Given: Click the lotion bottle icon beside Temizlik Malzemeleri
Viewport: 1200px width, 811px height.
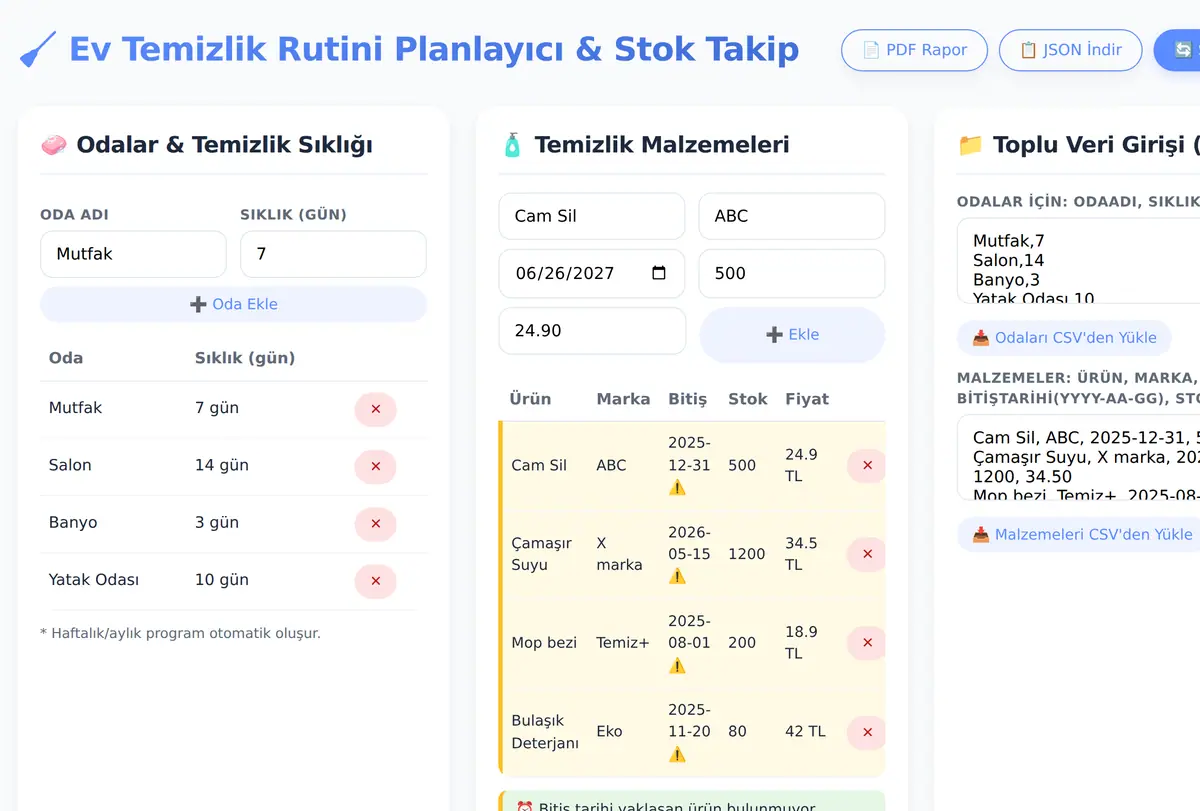Looking at the screenshot, I should coord(511,145).
